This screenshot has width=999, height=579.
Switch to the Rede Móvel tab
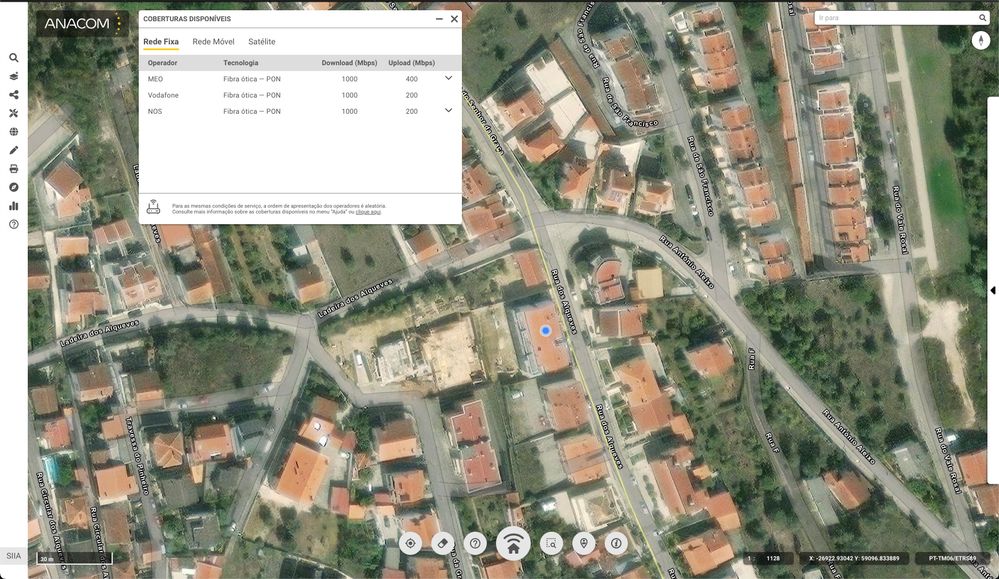pos(213,42)
